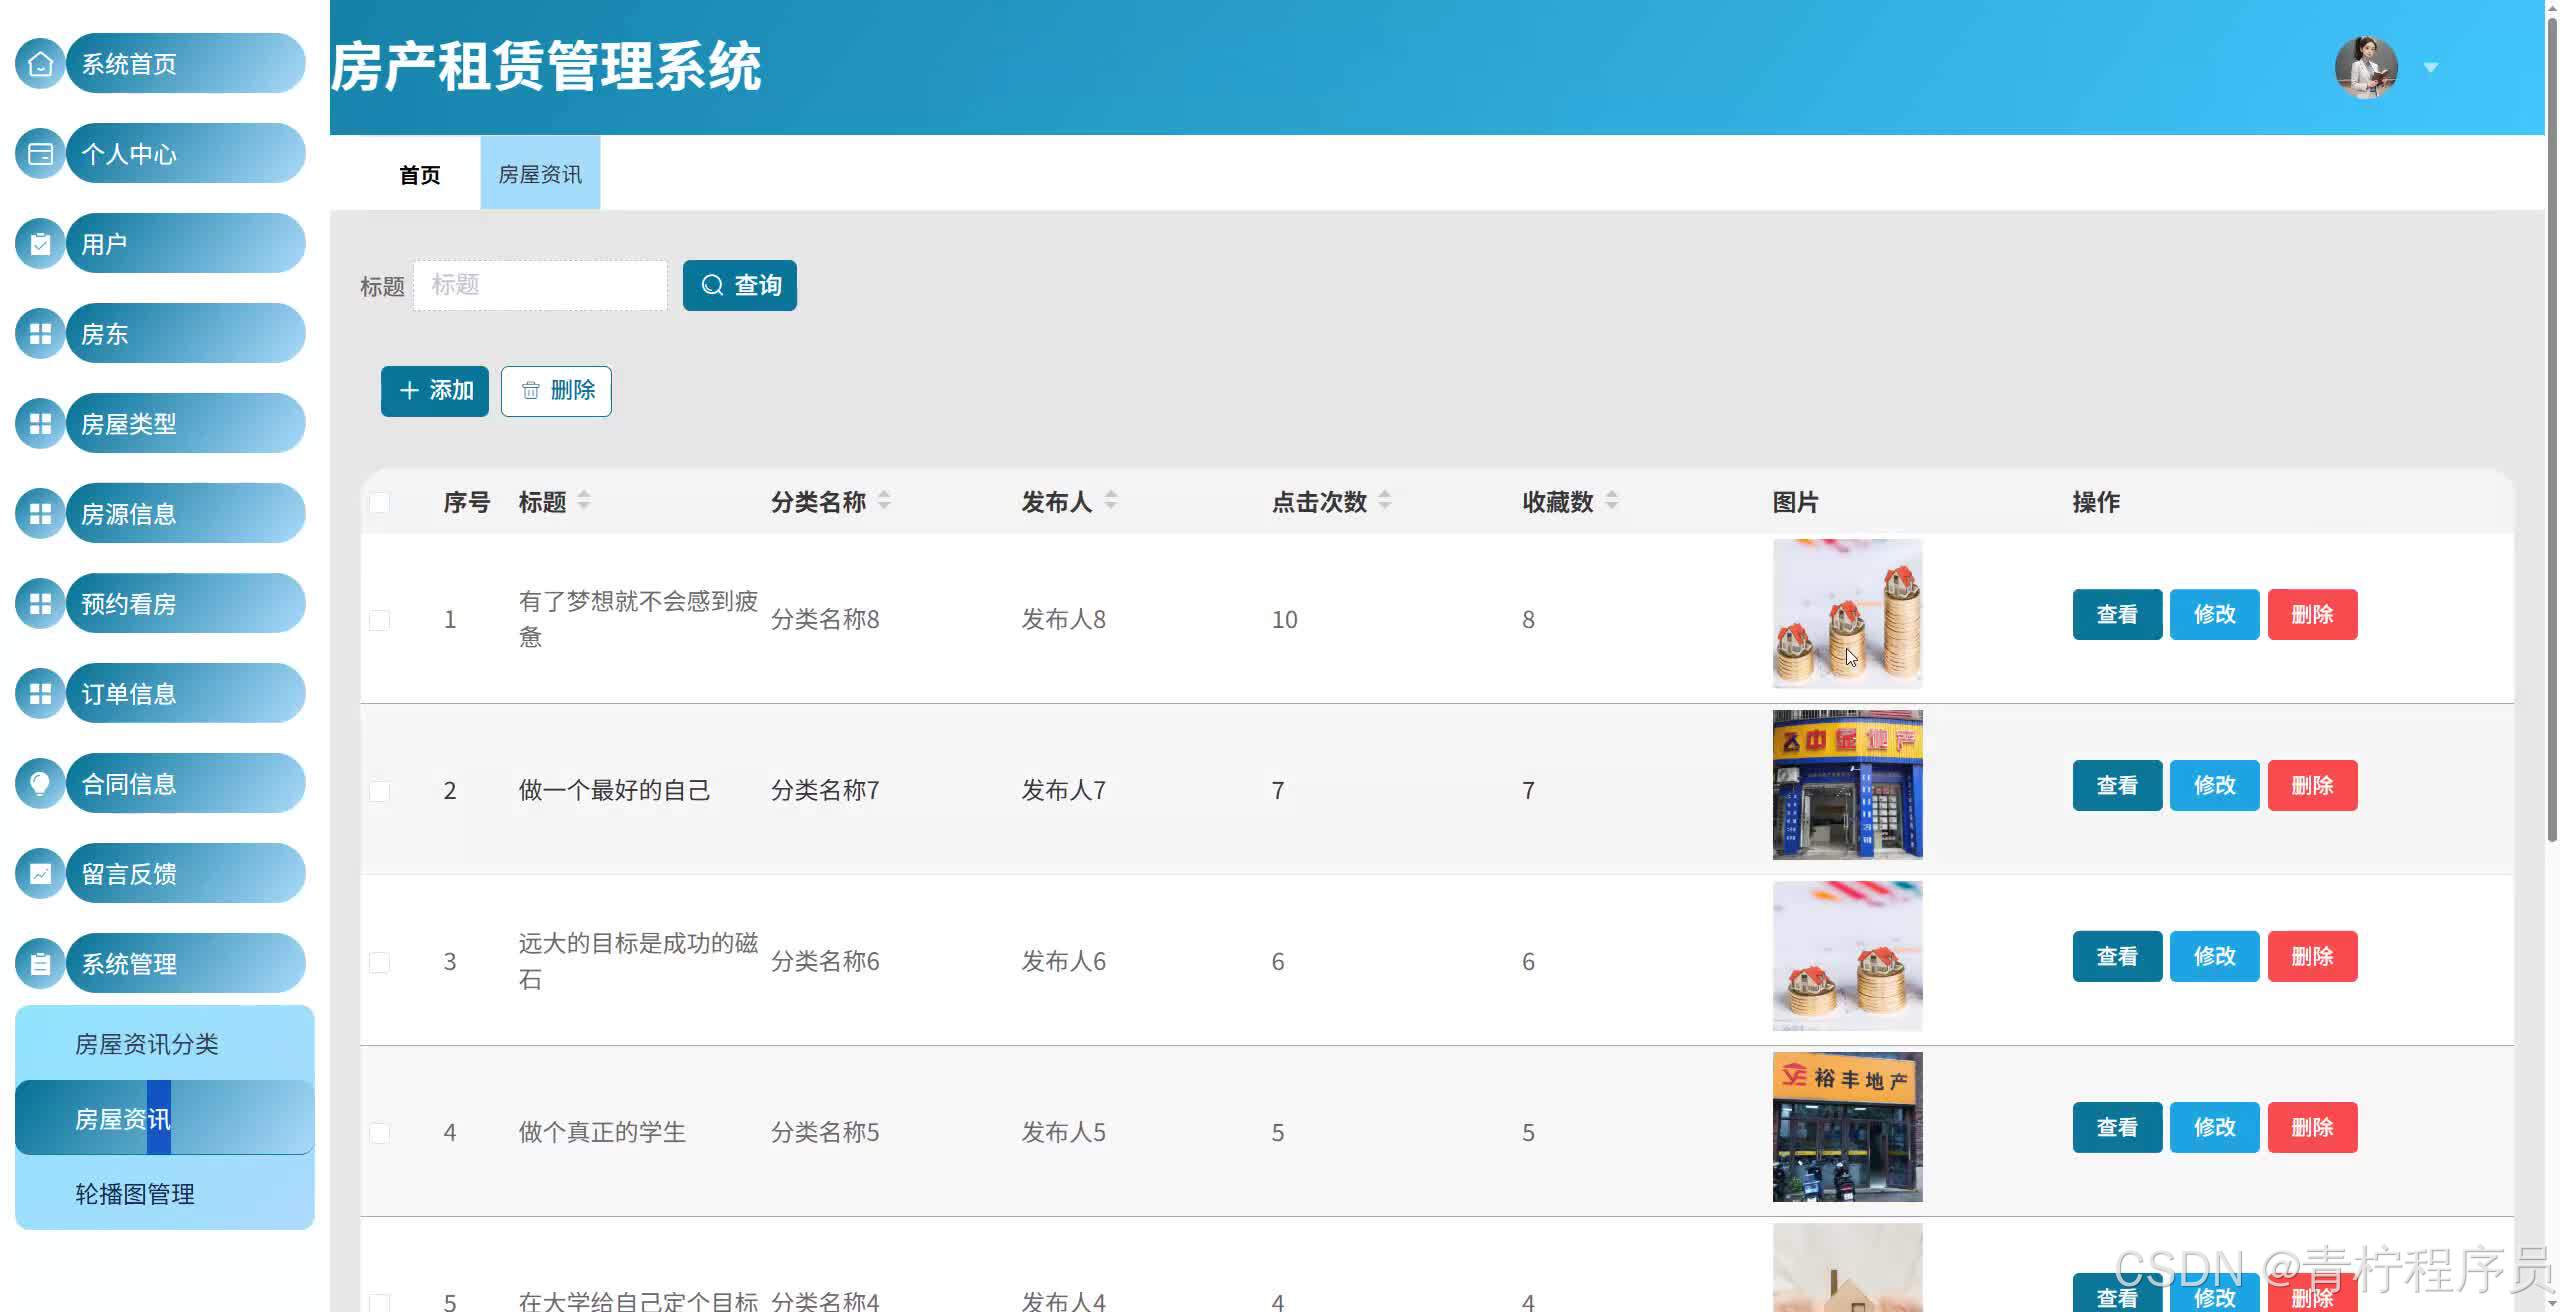The image size is (2560, 1312).
Task: Click the chart icon beside 留言反馈
Action: pyautogui.click(x=40, y=874)
